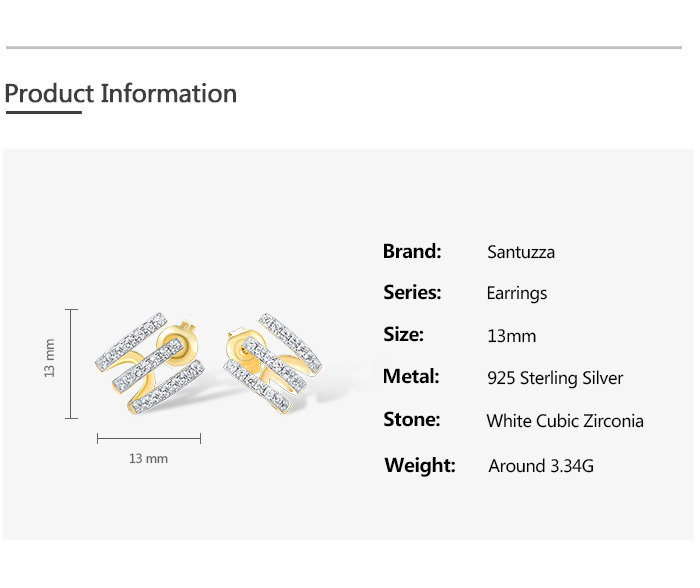Click the Product Information heading

(x=121, y=94)
